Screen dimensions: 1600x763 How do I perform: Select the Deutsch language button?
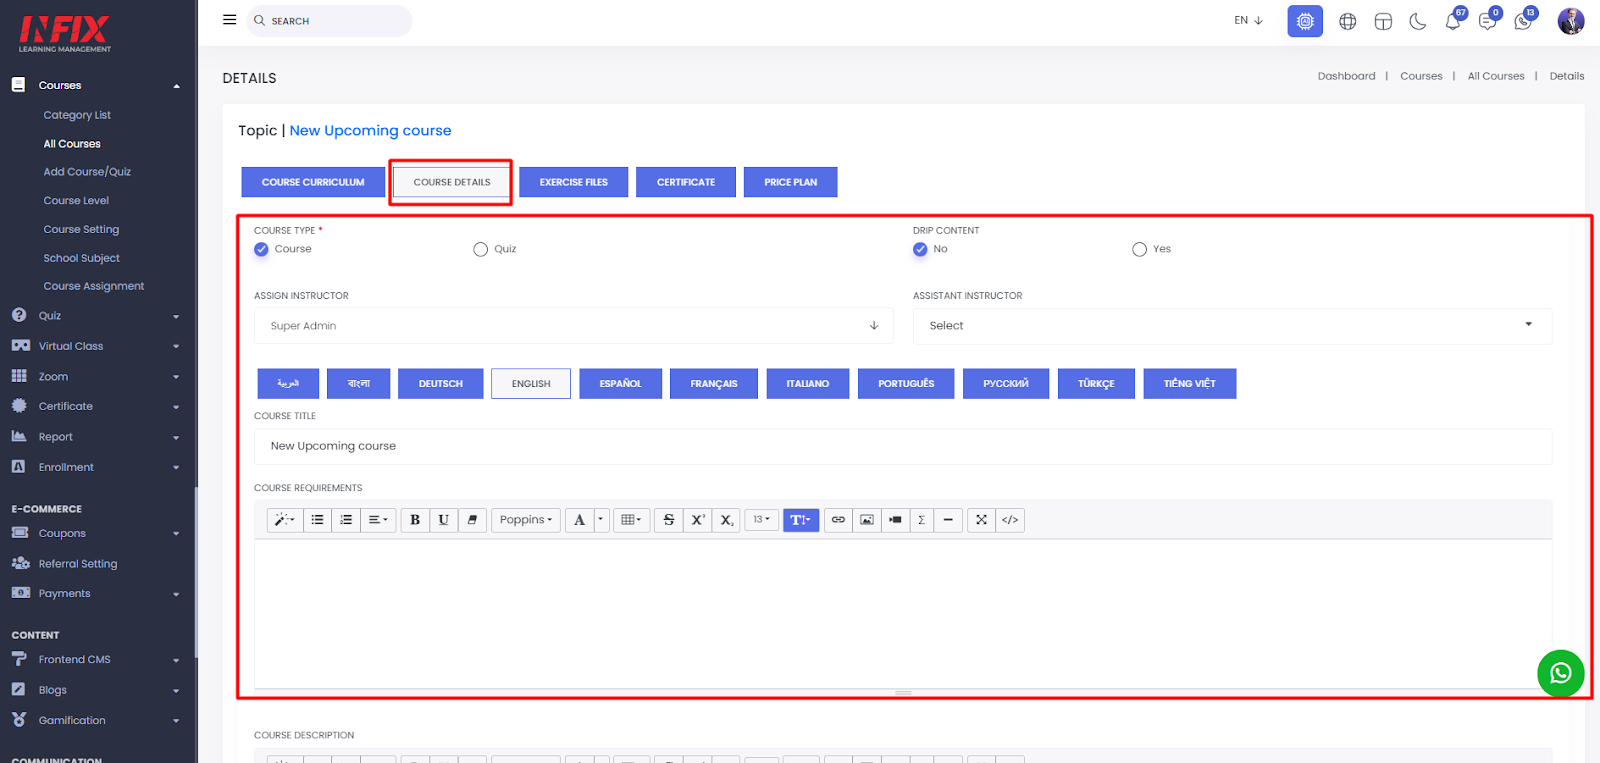point(441,384)
